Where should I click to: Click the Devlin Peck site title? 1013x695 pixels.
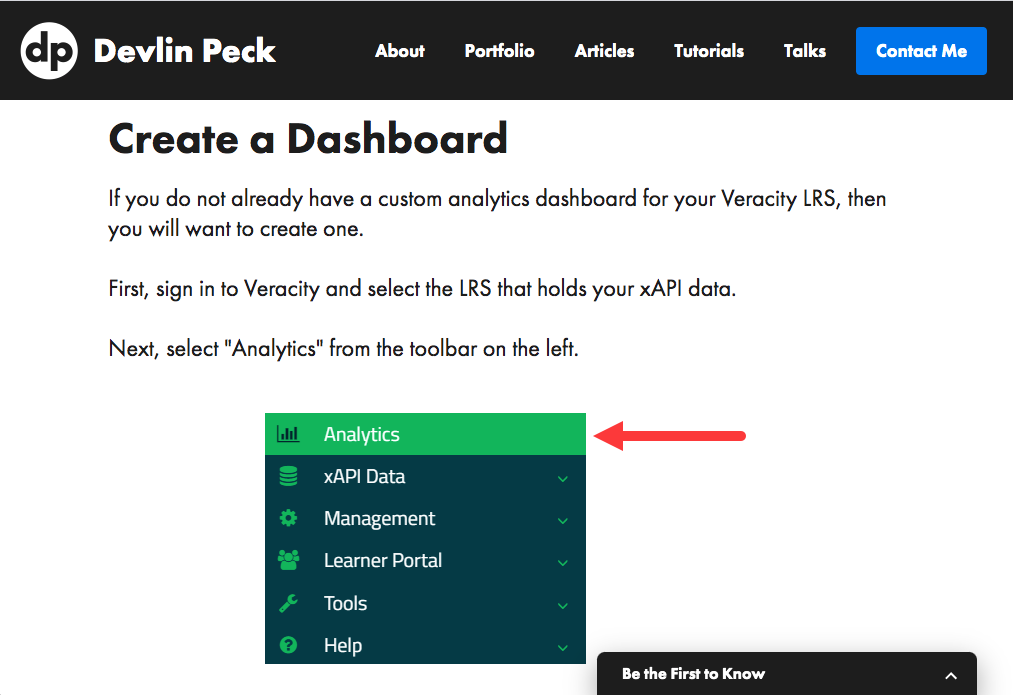(x=184, y=51)
